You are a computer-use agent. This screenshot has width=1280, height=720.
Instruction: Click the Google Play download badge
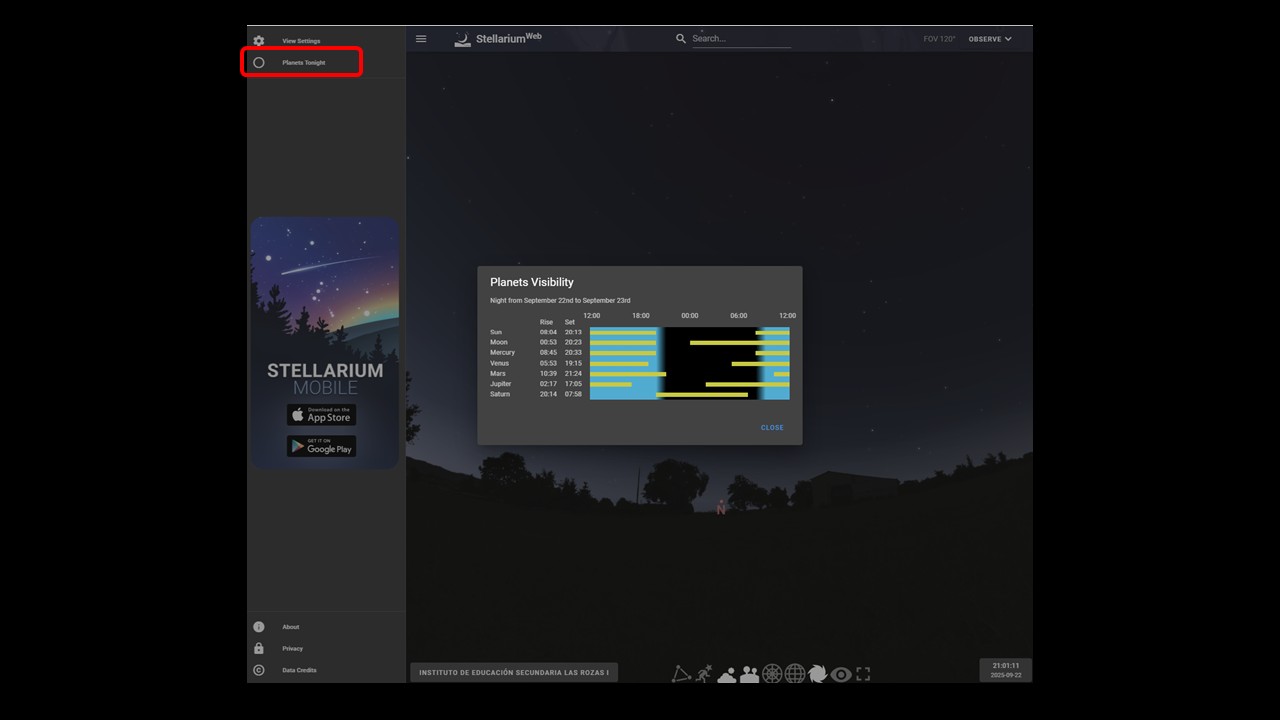321,446
